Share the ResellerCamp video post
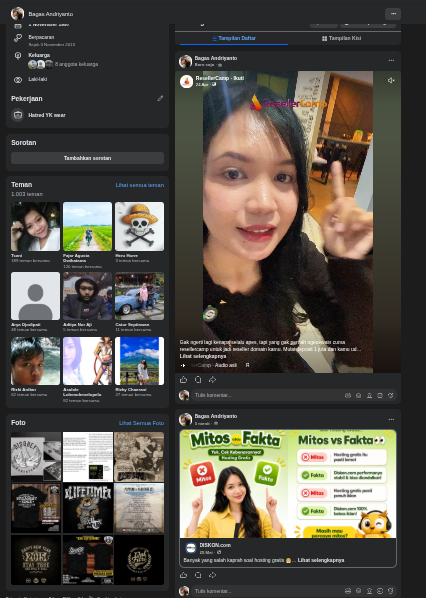 [x=212, y=379]
